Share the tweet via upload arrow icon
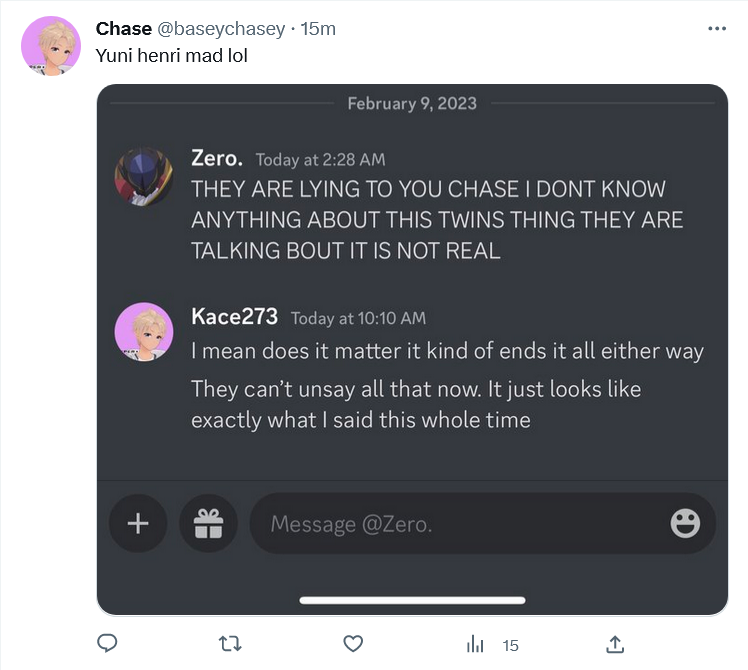748x670 pixels. [x=615, y=644]
